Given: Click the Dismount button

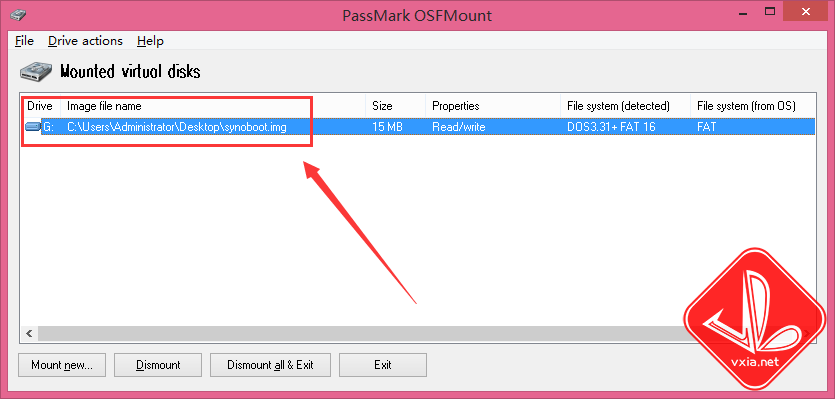Looking at the screenshot, I should [x=158, y=365].
